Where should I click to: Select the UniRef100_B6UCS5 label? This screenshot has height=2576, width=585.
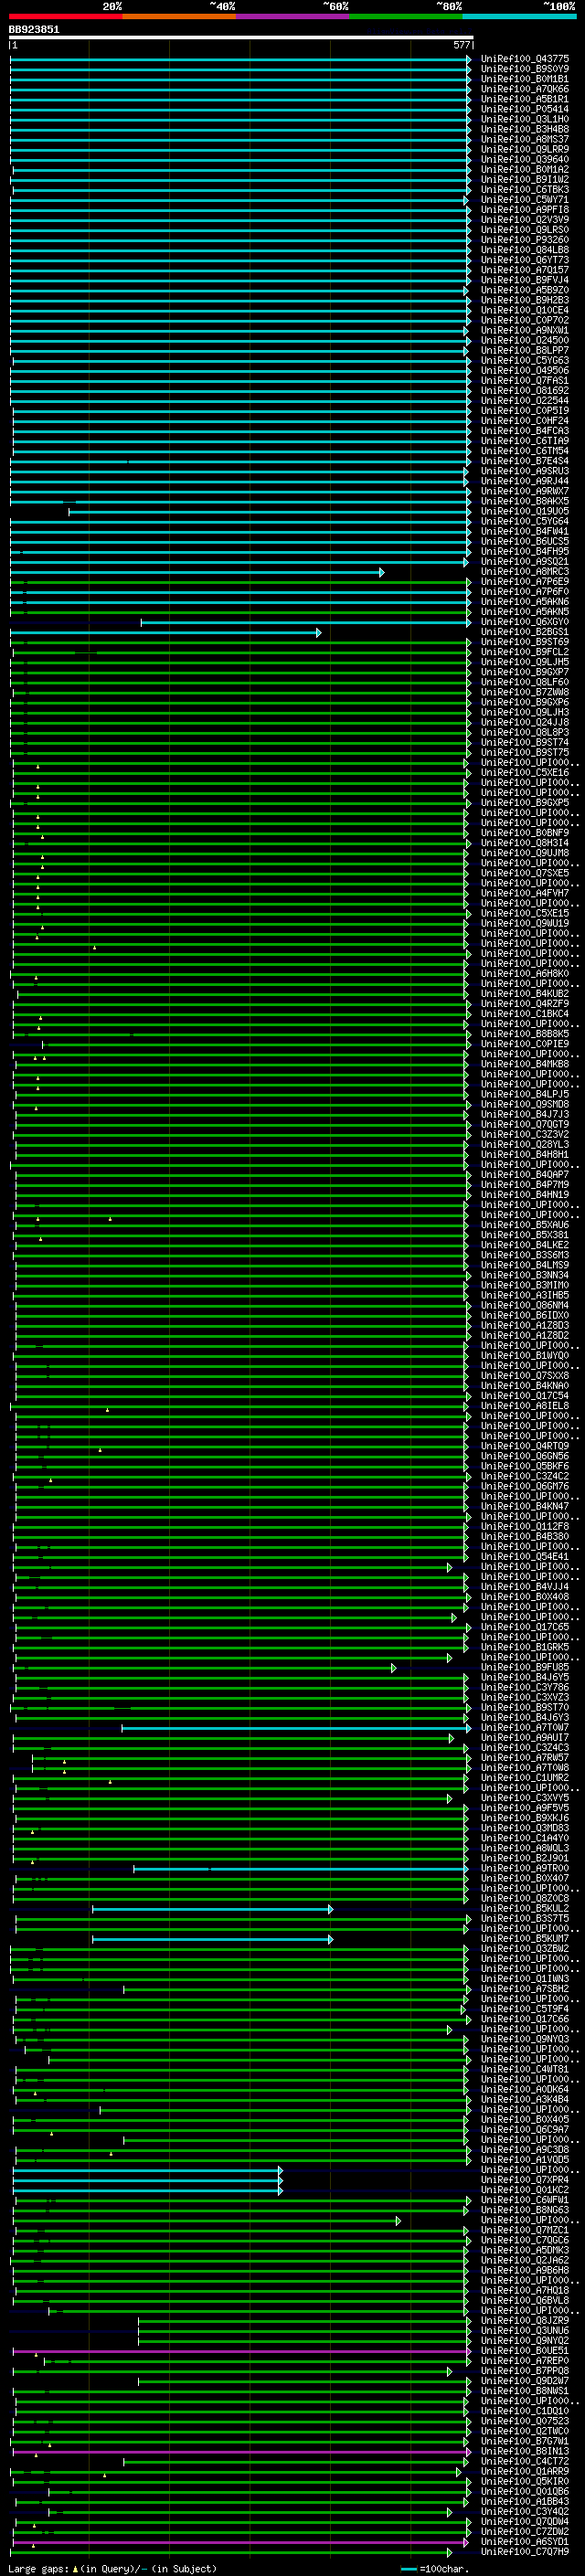point(524,541)
